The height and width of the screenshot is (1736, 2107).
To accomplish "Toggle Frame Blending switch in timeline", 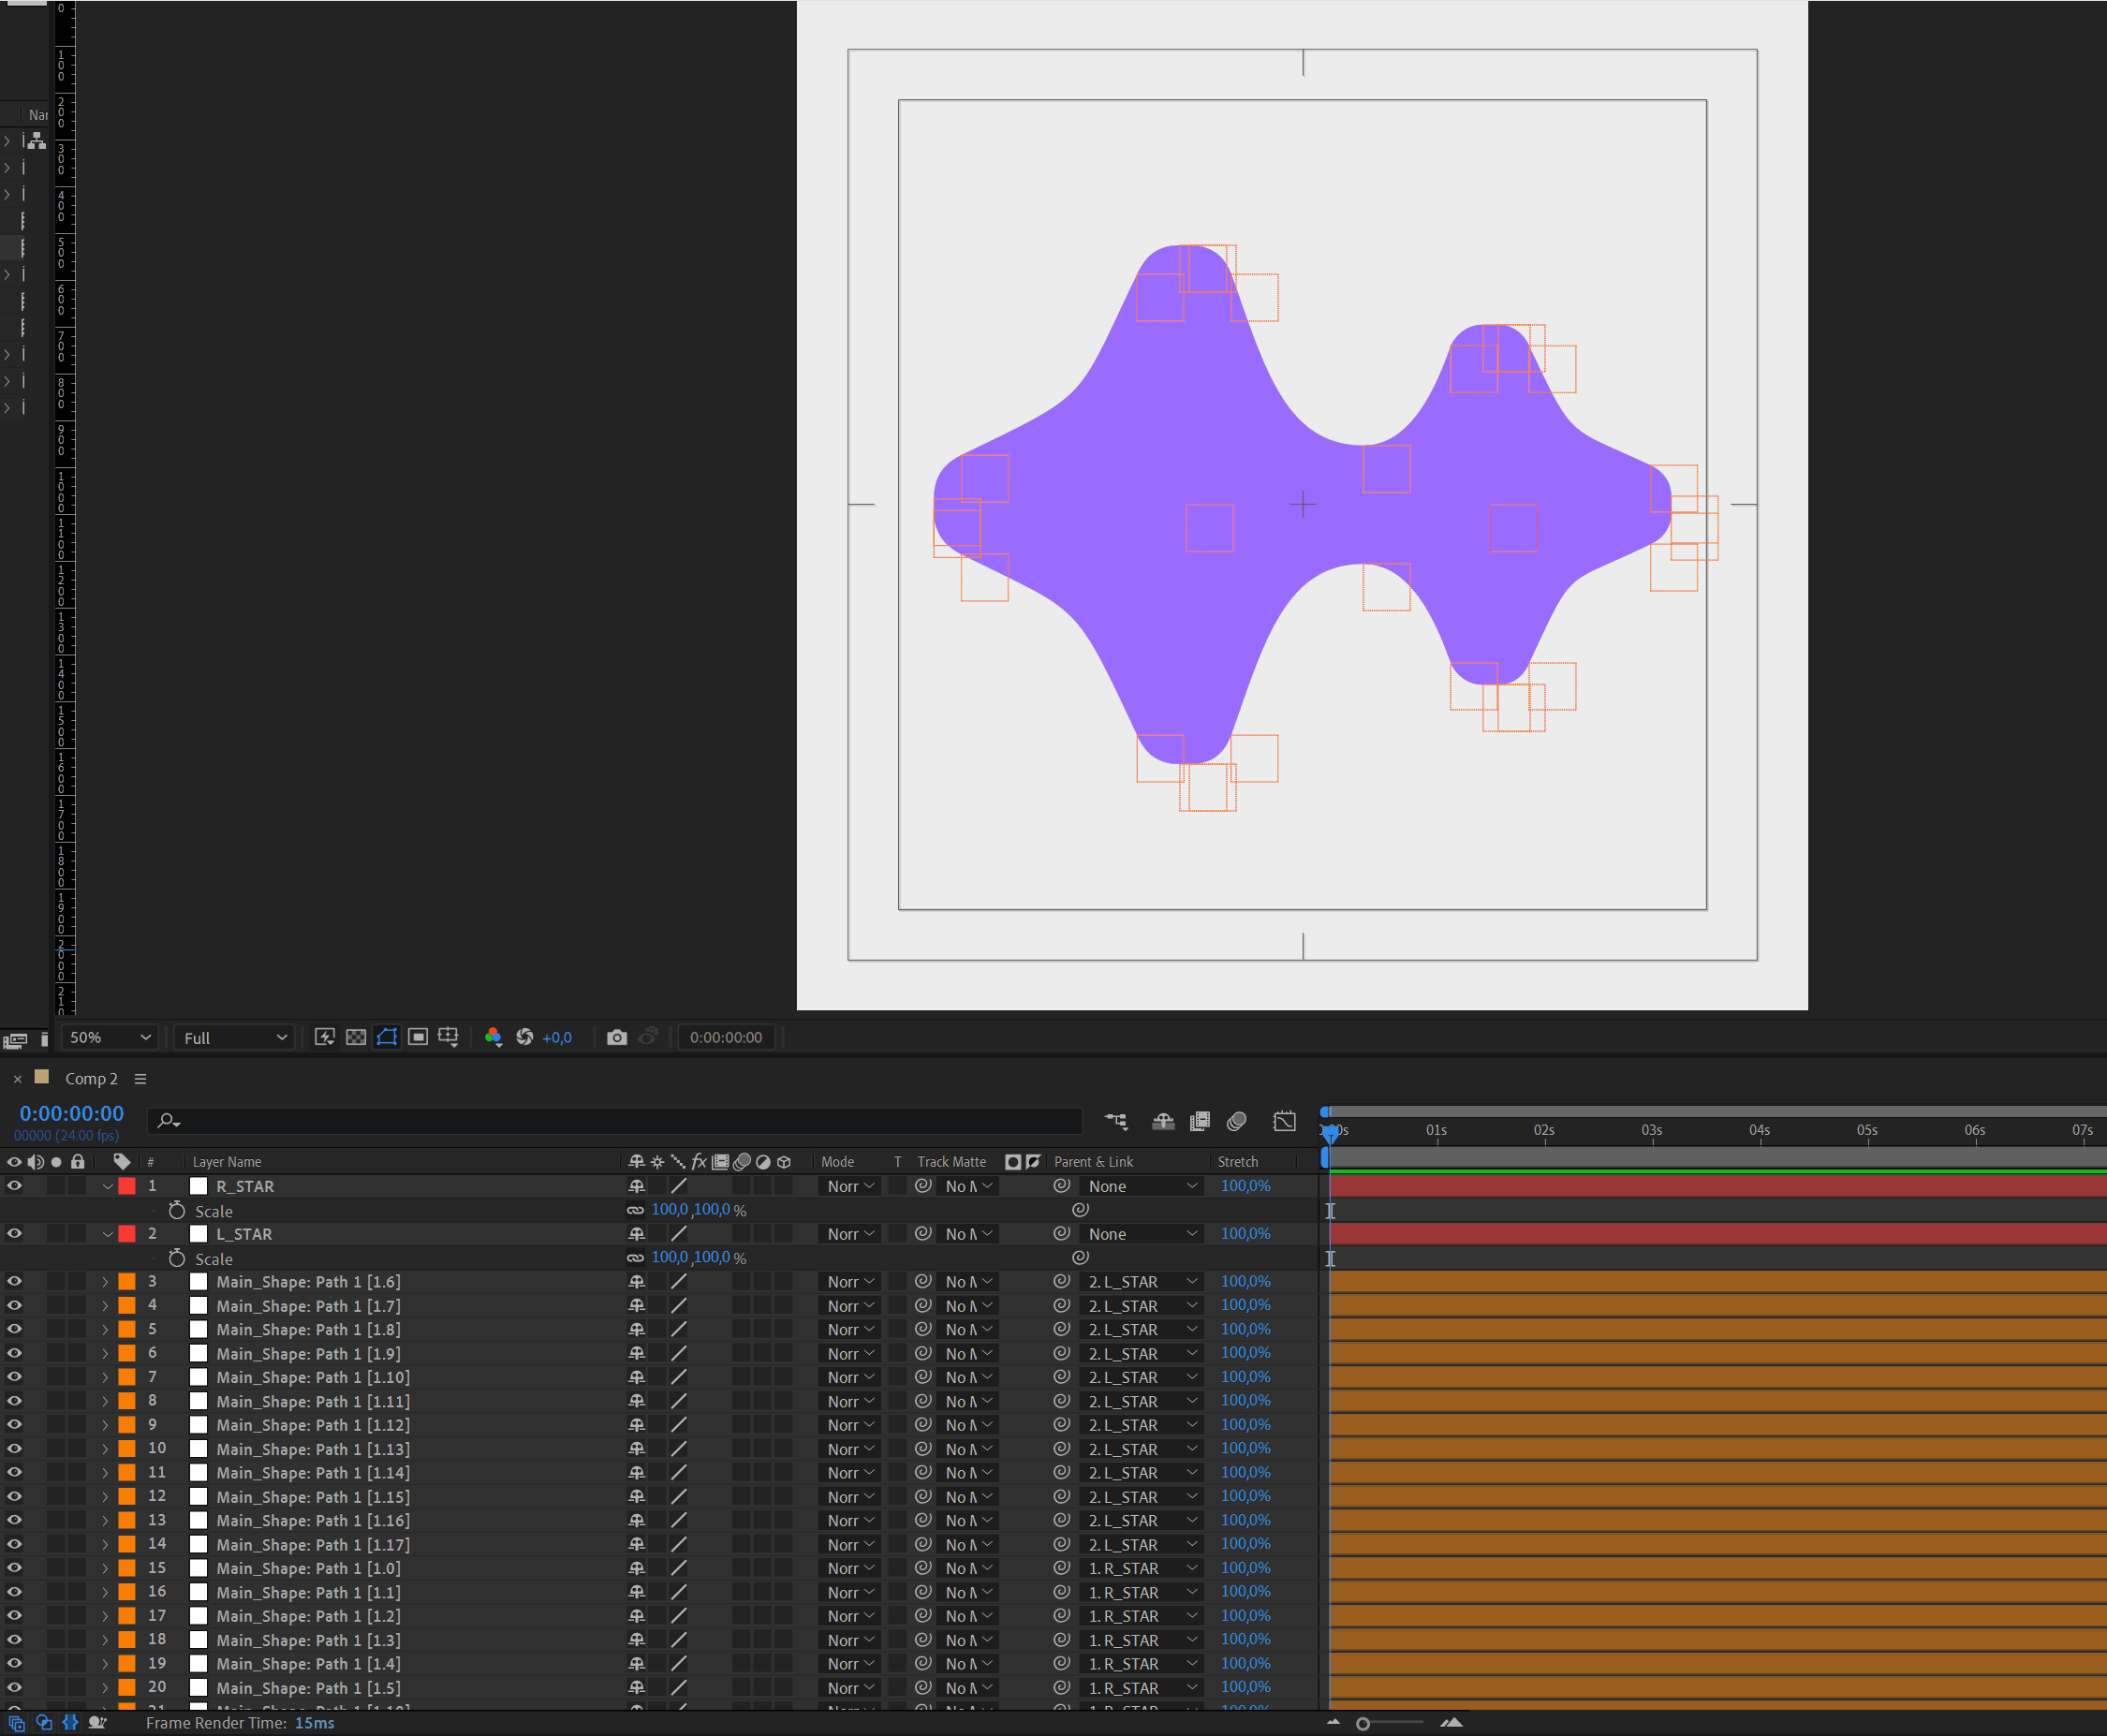I will click(1200, 1121).
